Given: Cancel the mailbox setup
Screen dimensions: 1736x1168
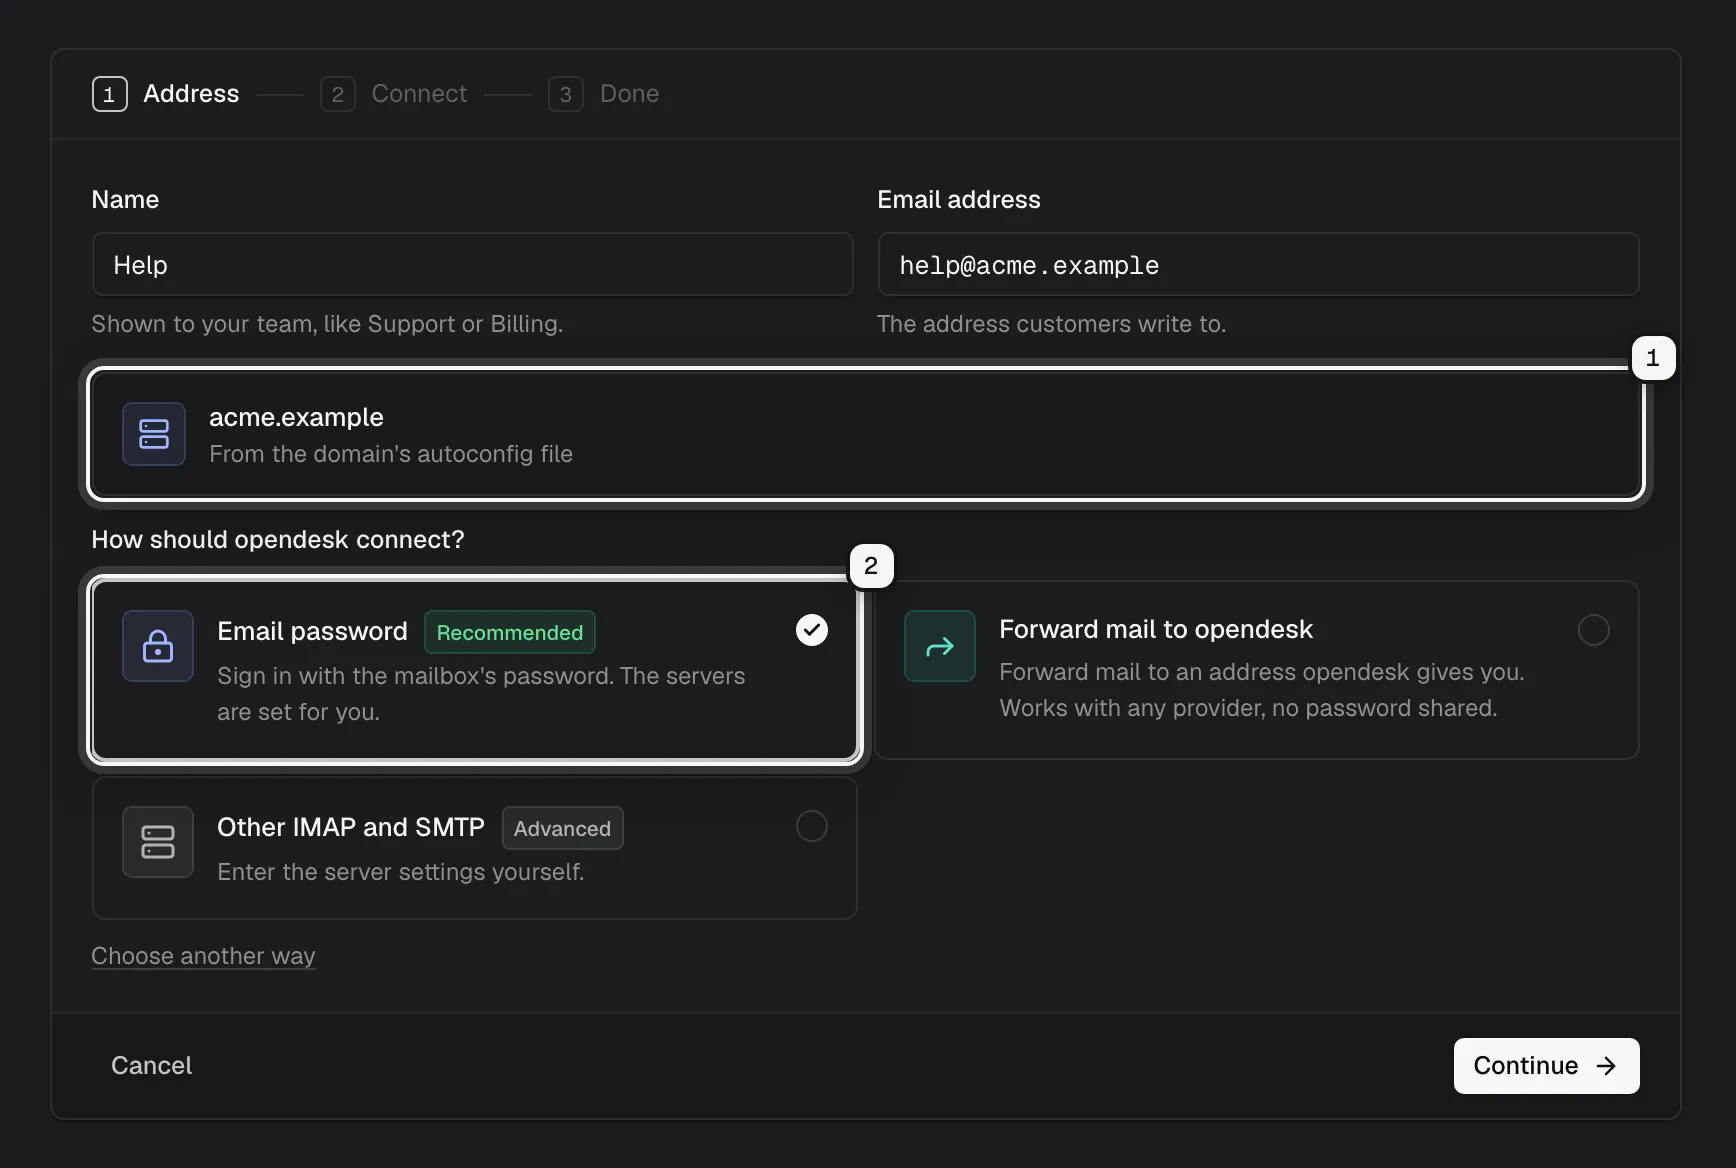Looking at the screenshot, I should (x=152, y=1066).
